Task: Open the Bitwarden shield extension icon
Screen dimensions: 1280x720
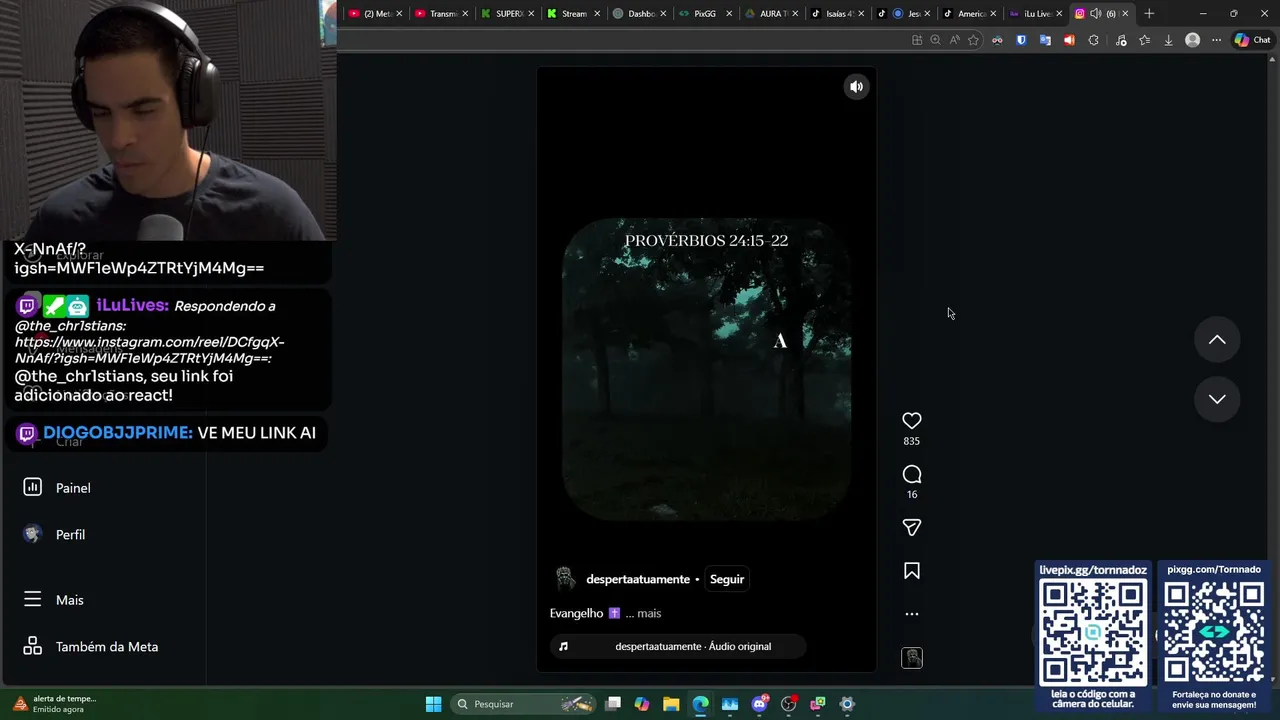Action: click(1021, 40)
